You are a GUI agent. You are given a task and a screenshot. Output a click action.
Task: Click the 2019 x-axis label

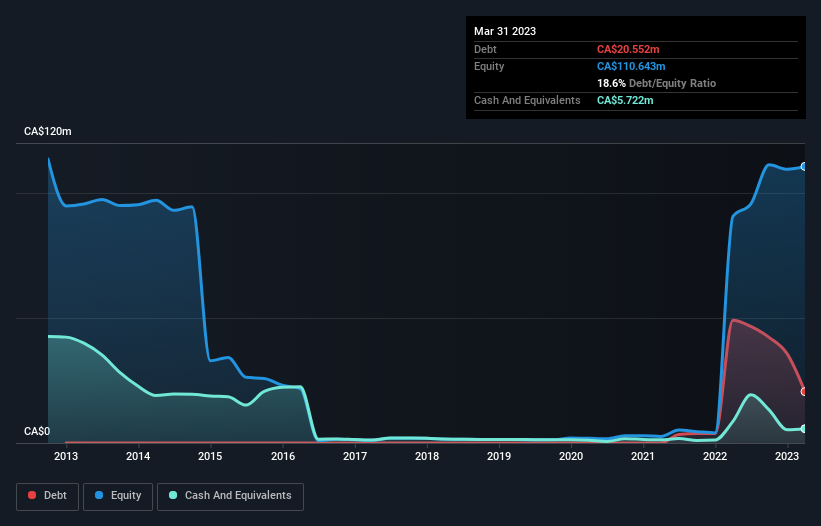point(499,456)
